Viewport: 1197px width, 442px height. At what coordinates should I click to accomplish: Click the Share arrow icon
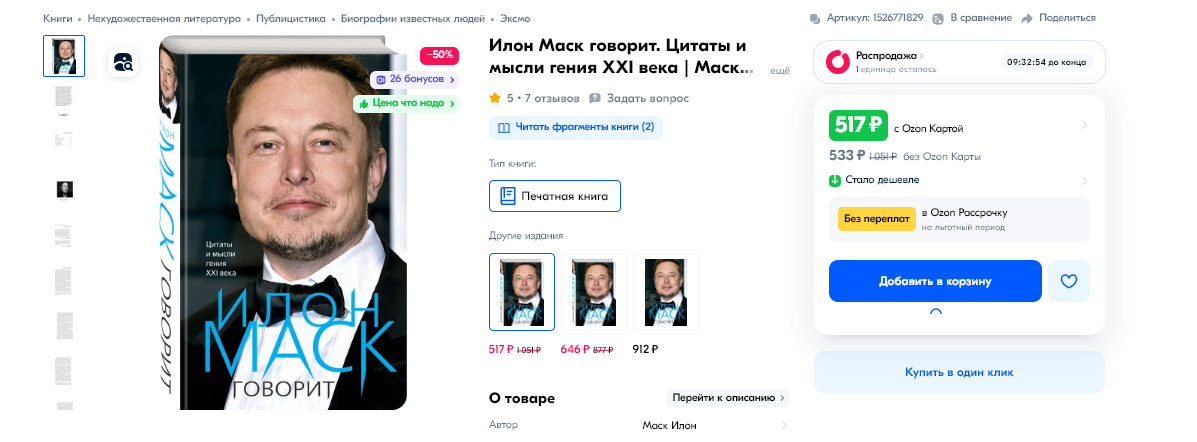1027,18
